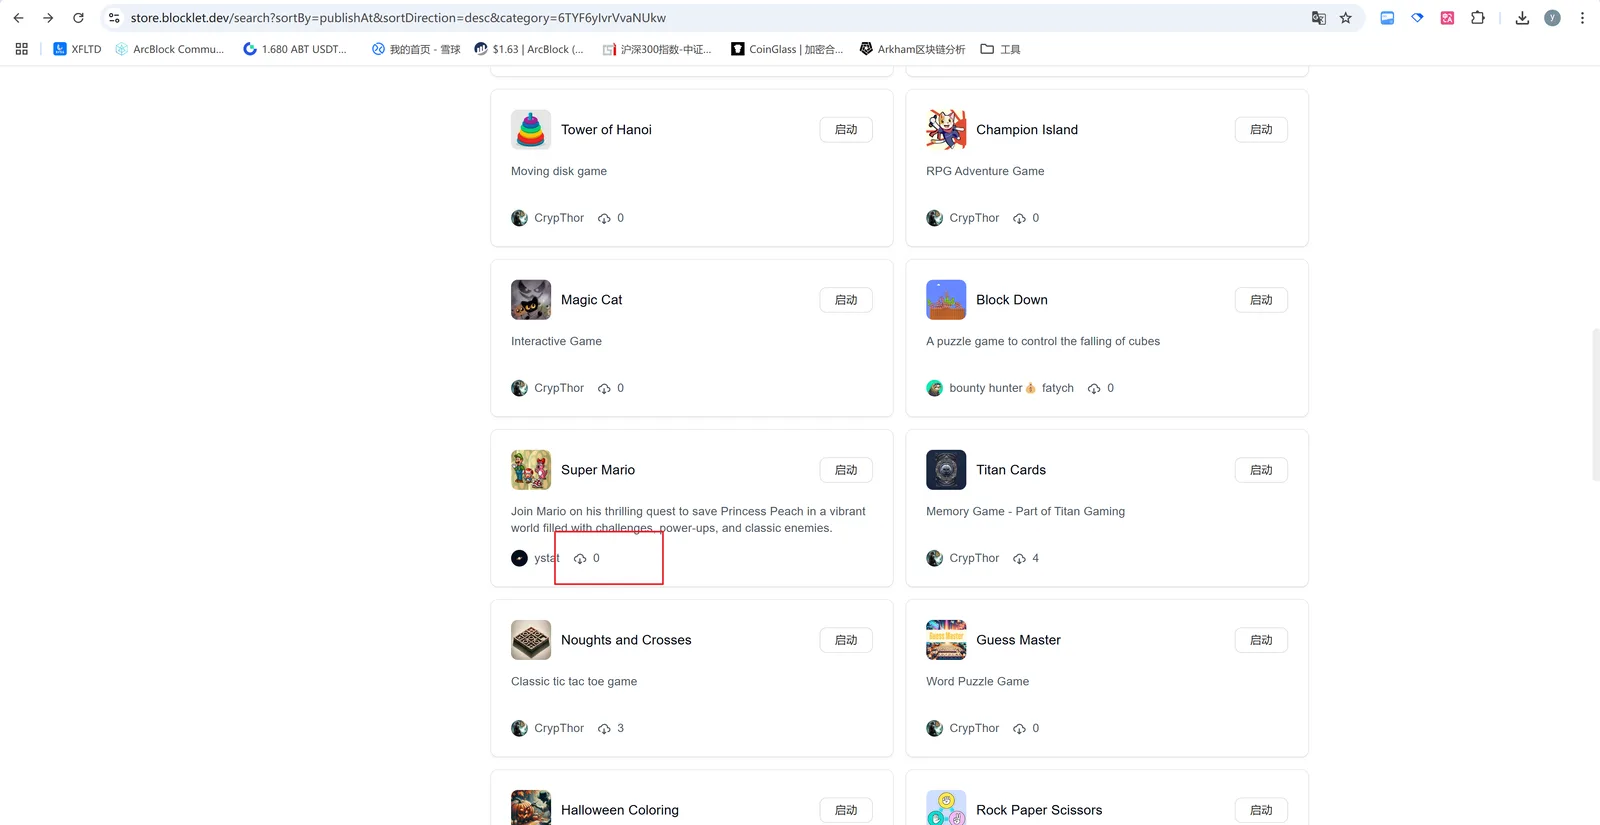Open the 1.680 ABT USDT bookmark
The image size is (1600, 825).
click(295, 49)
